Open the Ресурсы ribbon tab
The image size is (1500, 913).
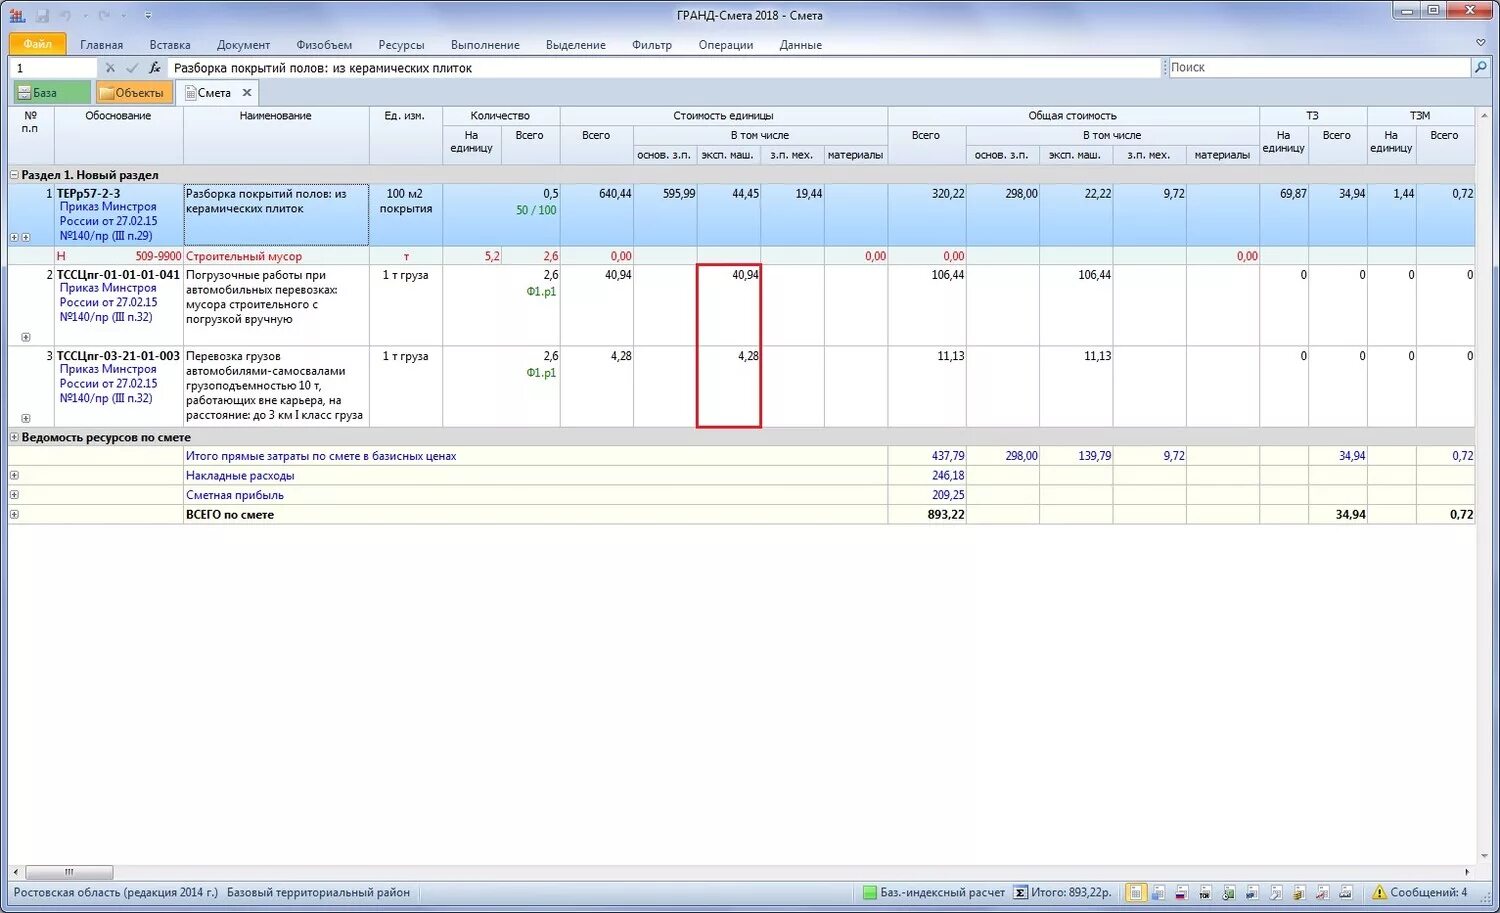[x=401, y=45]
